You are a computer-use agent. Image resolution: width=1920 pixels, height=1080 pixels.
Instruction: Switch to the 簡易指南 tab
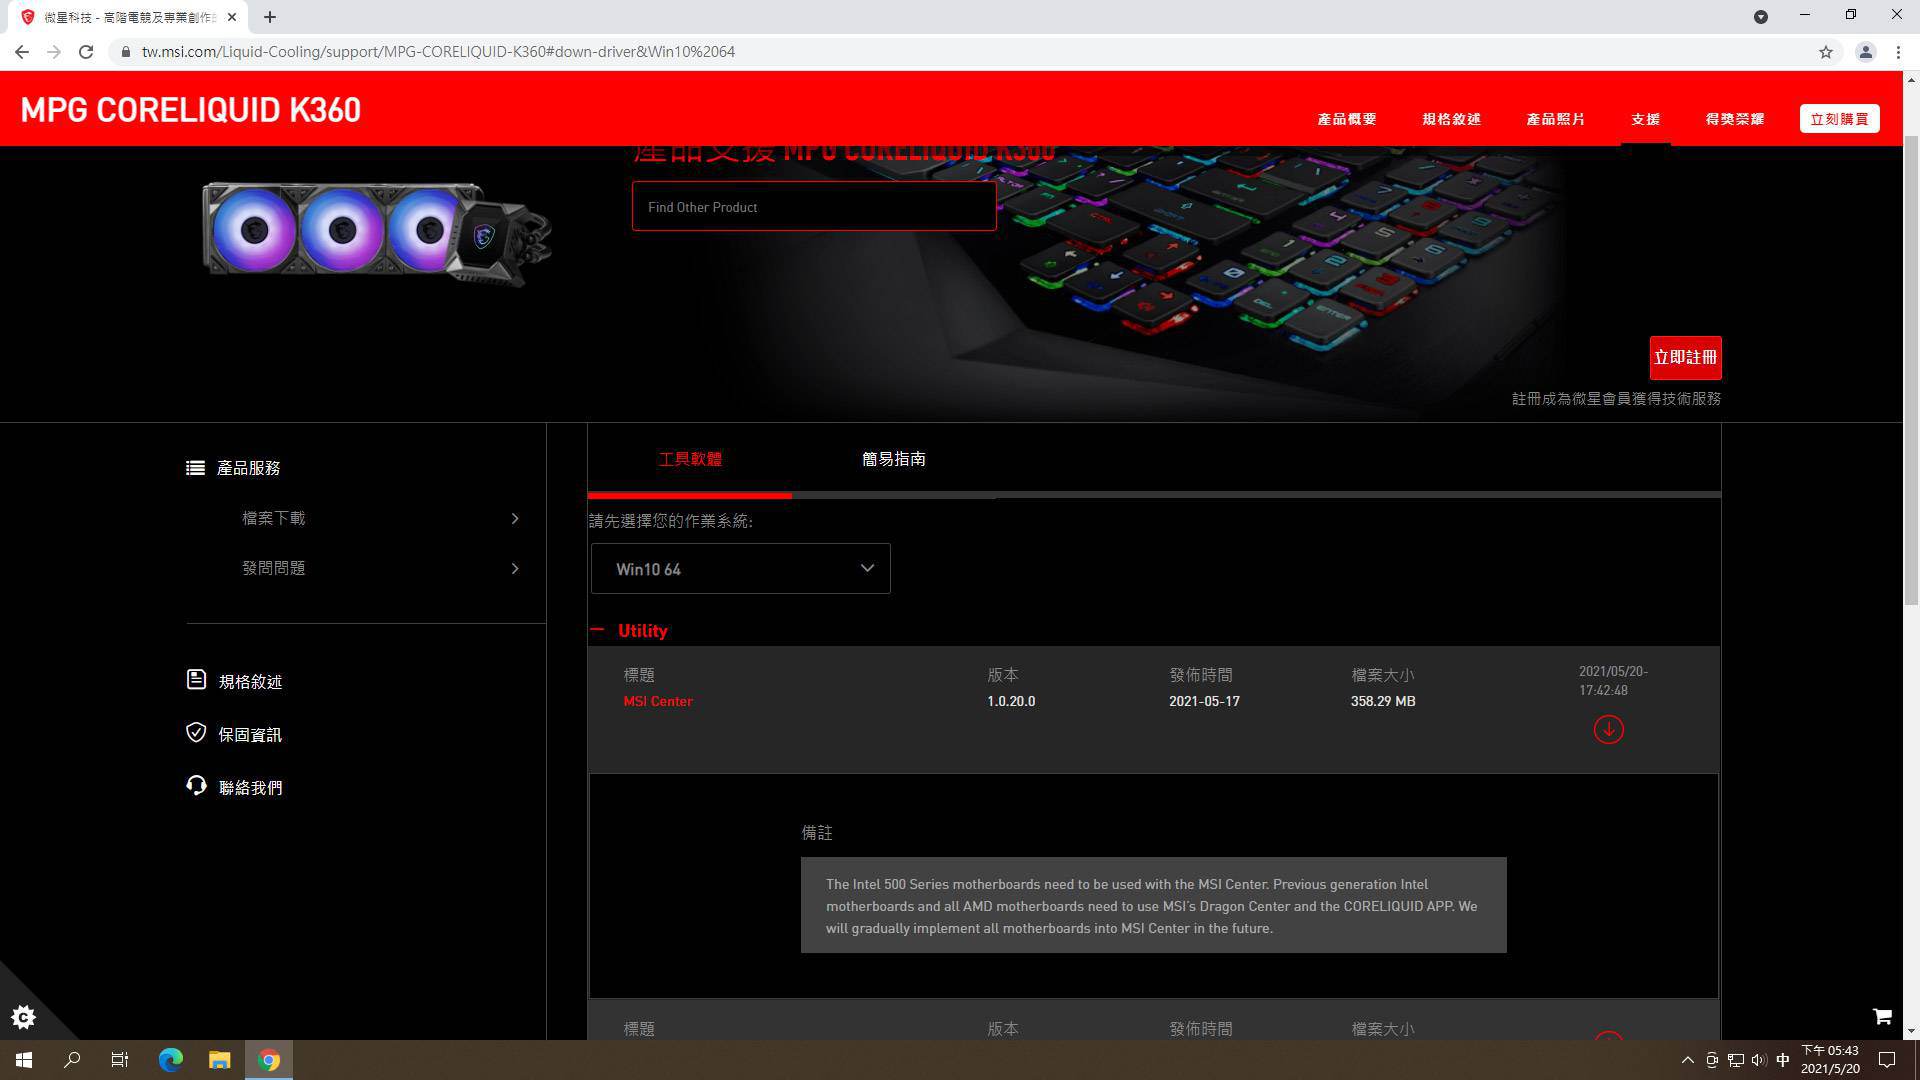pos(893,459)
